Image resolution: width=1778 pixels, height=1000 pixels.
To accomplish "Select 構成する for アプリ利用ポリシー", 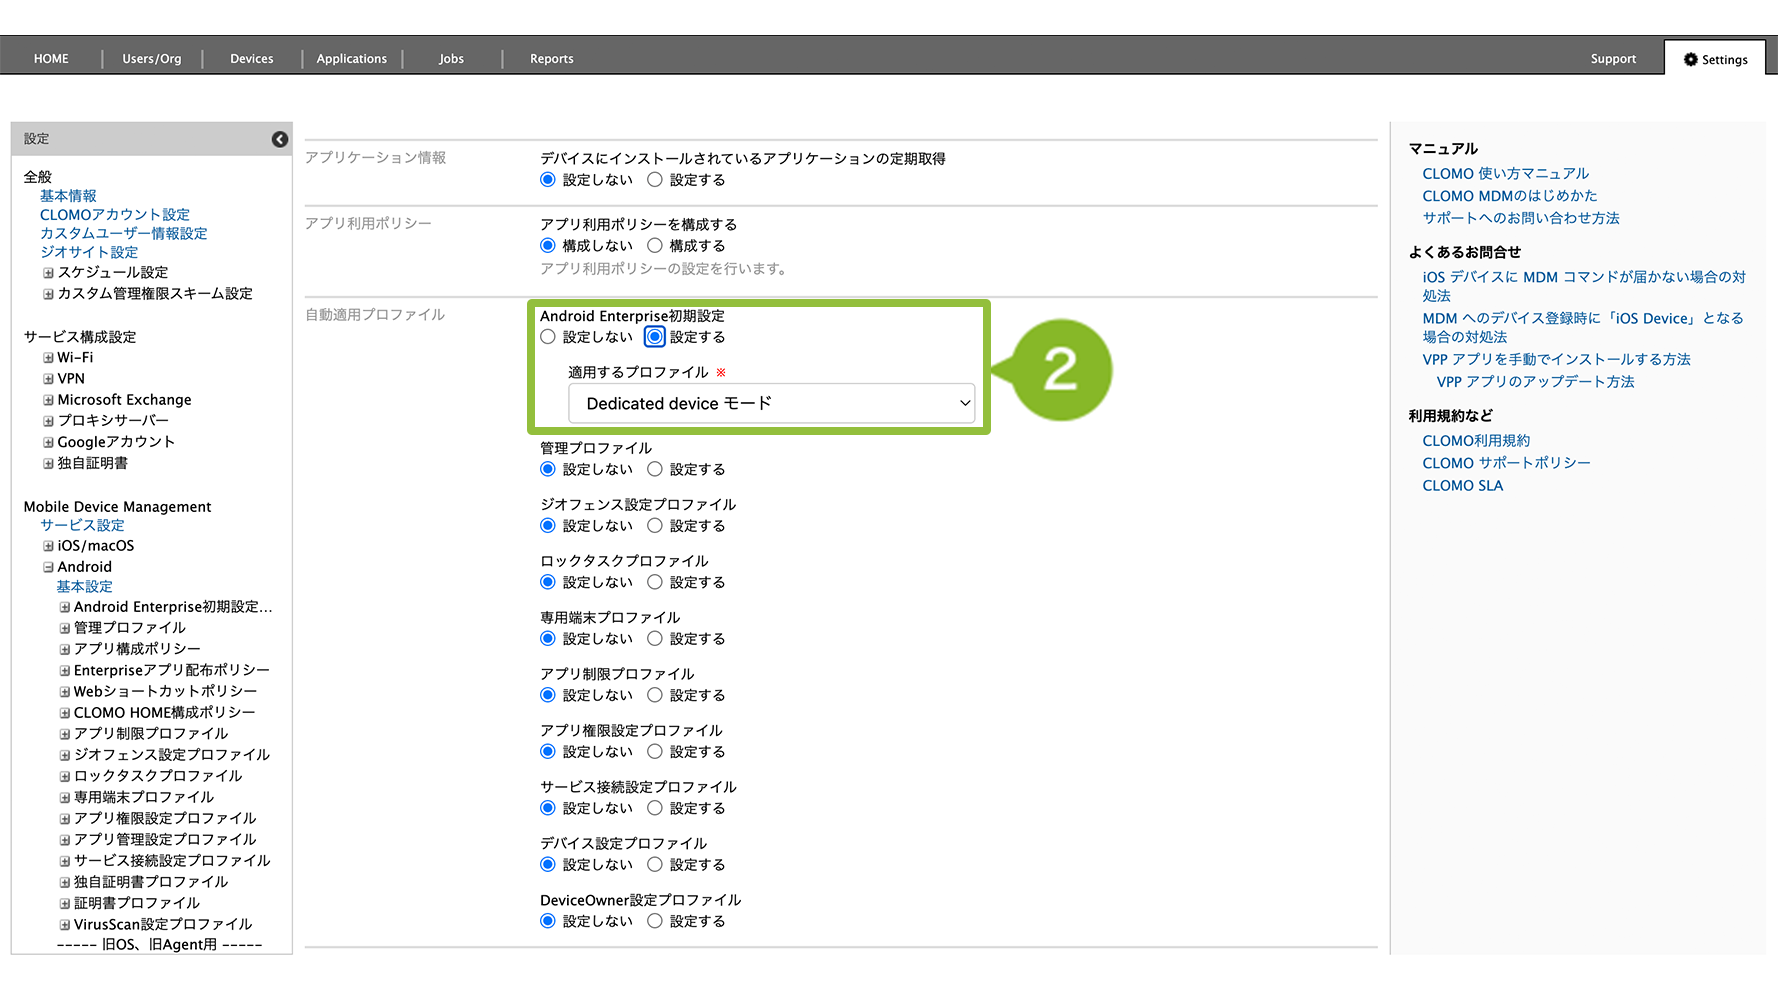I will tap(655, 246).
